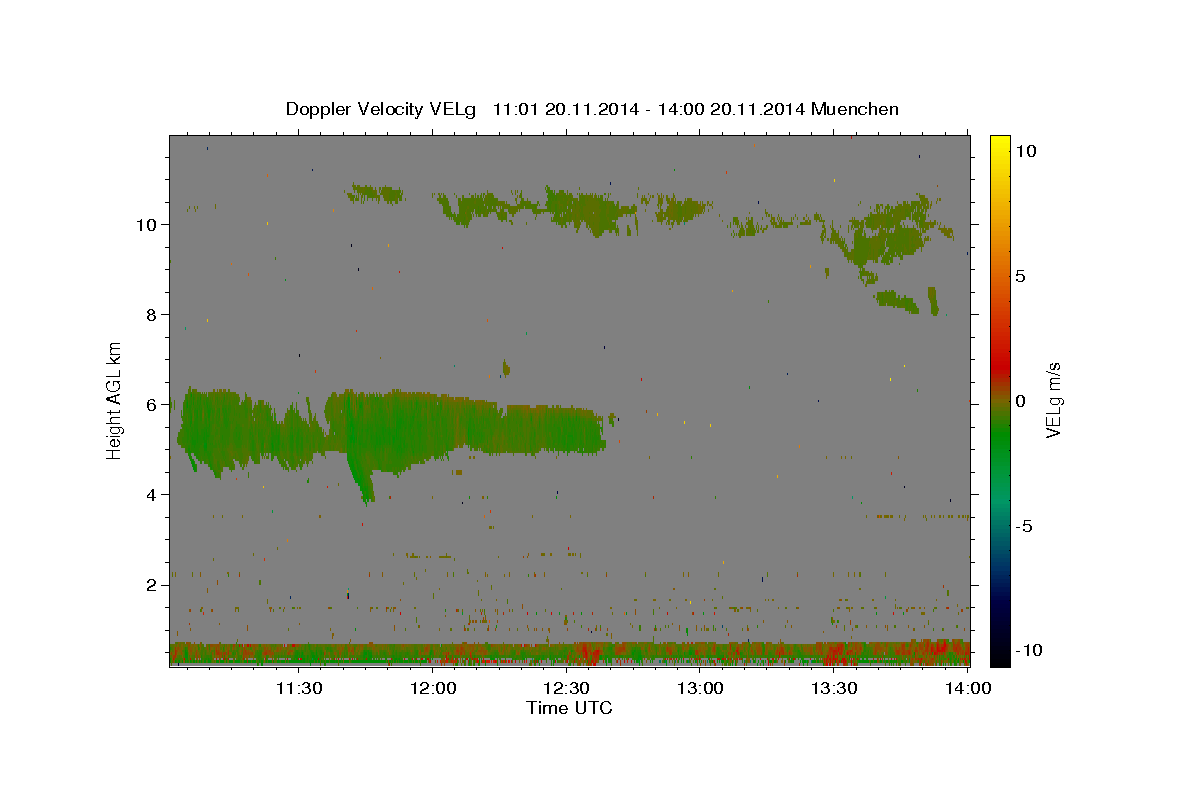Viewport: 1200px width, 800px height.
Task: Click the 'VELg m/s' colorbar label
Action: point(1053,400)
